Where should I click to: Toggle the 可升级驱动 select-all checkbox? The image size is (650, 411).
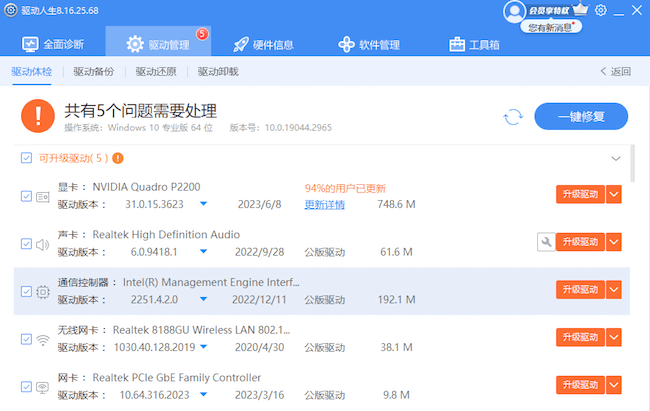click(26, 158)
